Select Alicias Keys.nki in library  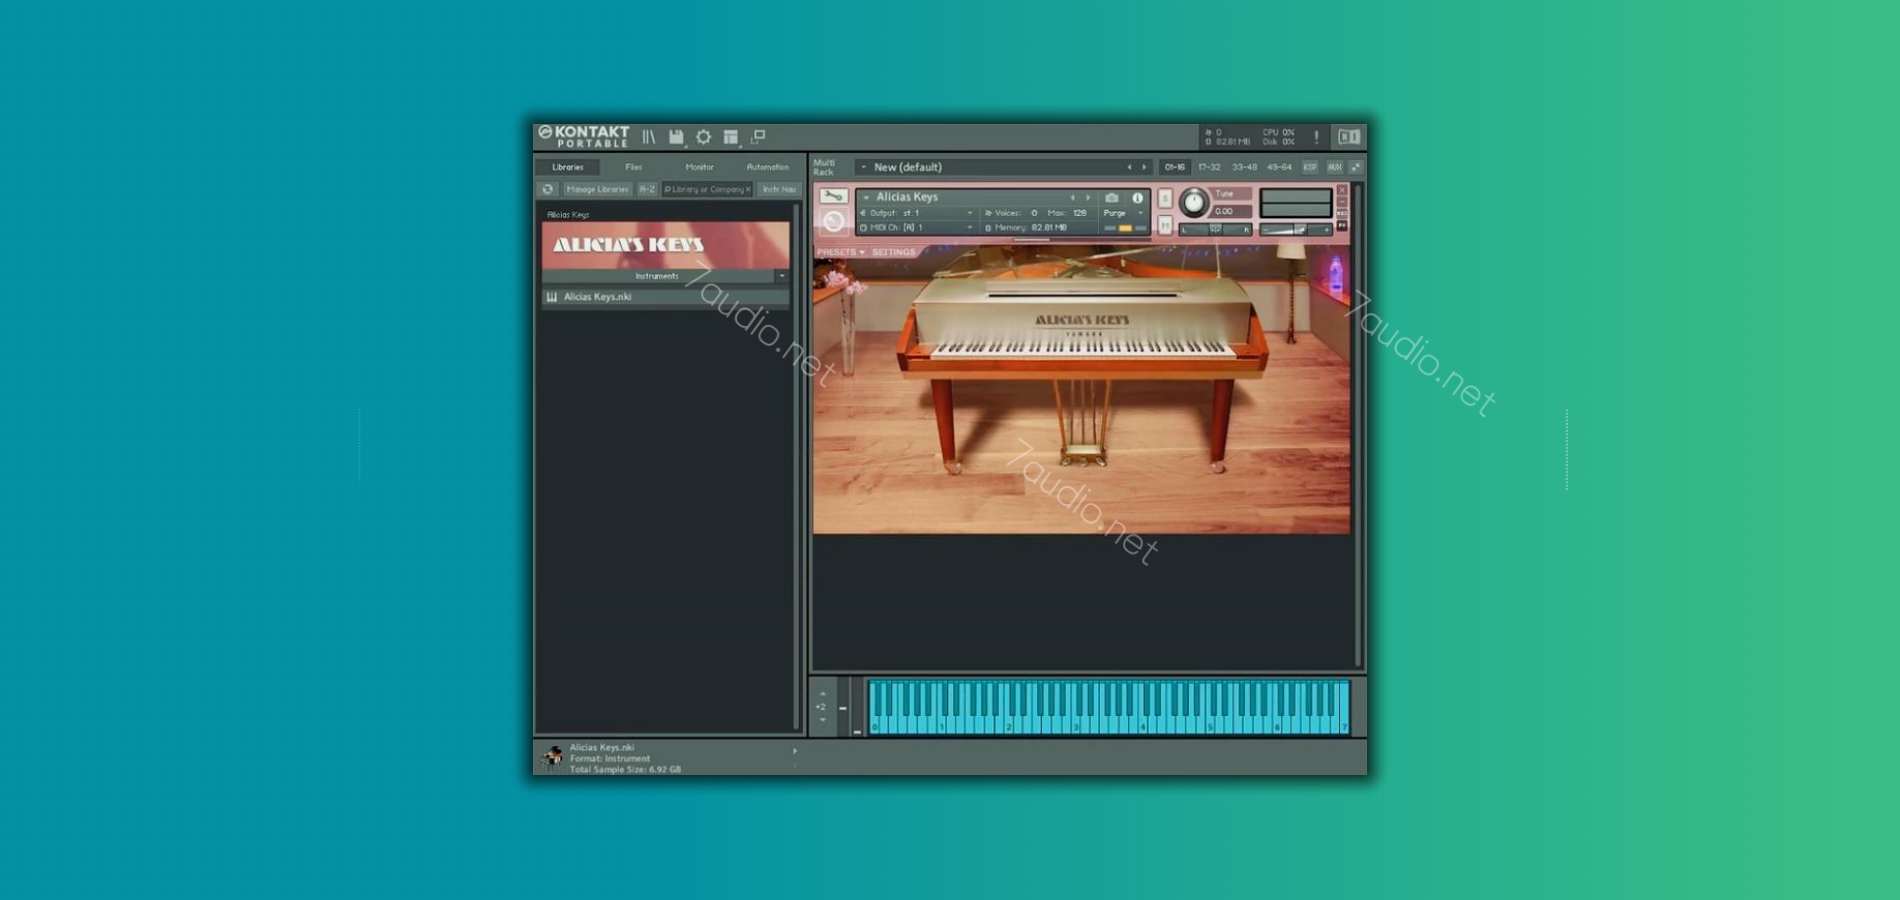coord(665,297)
